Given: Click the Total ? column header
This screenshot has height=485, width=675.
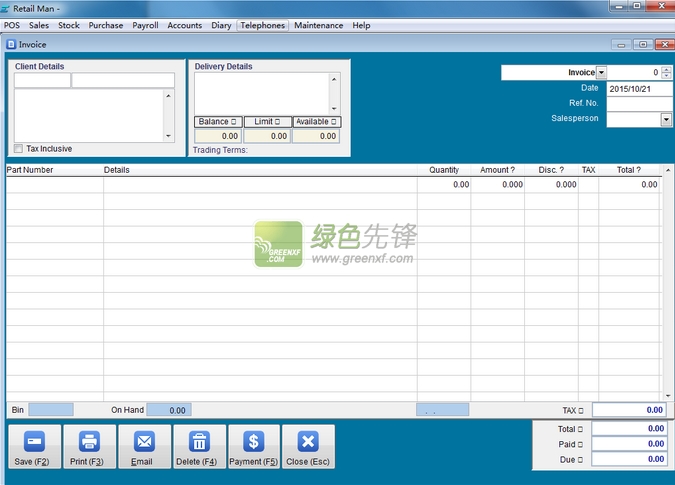Looking at the screenshot, I should [629, 170].
